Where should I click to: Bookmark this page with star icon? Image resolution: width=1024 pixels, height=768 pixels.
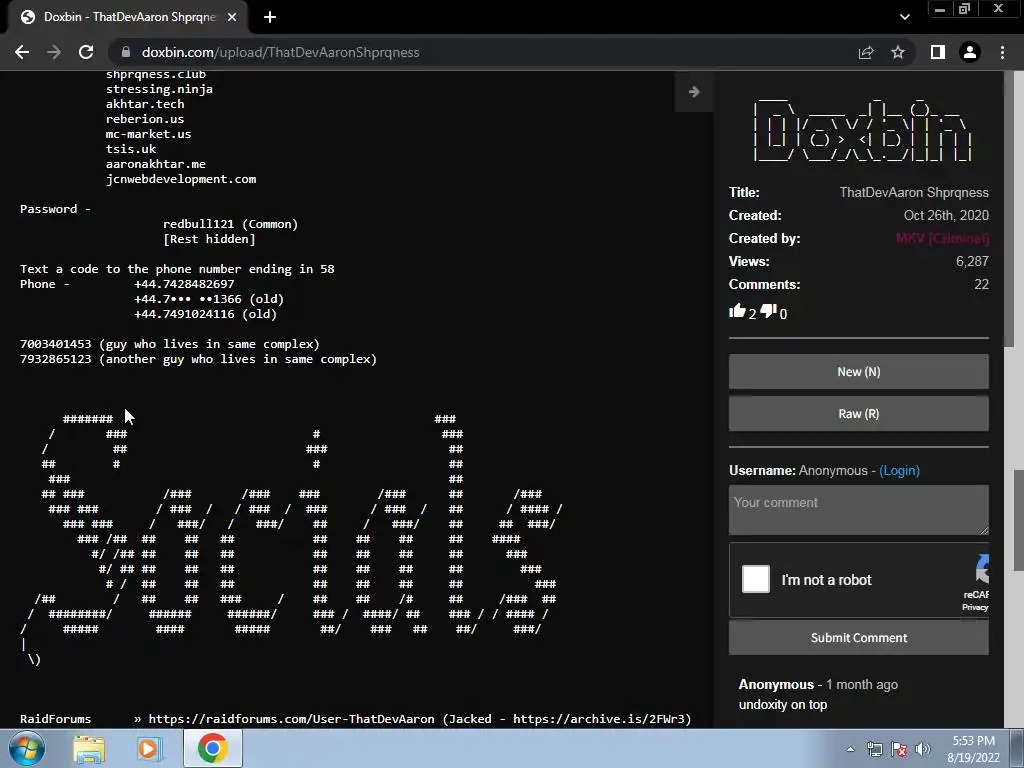898,52
